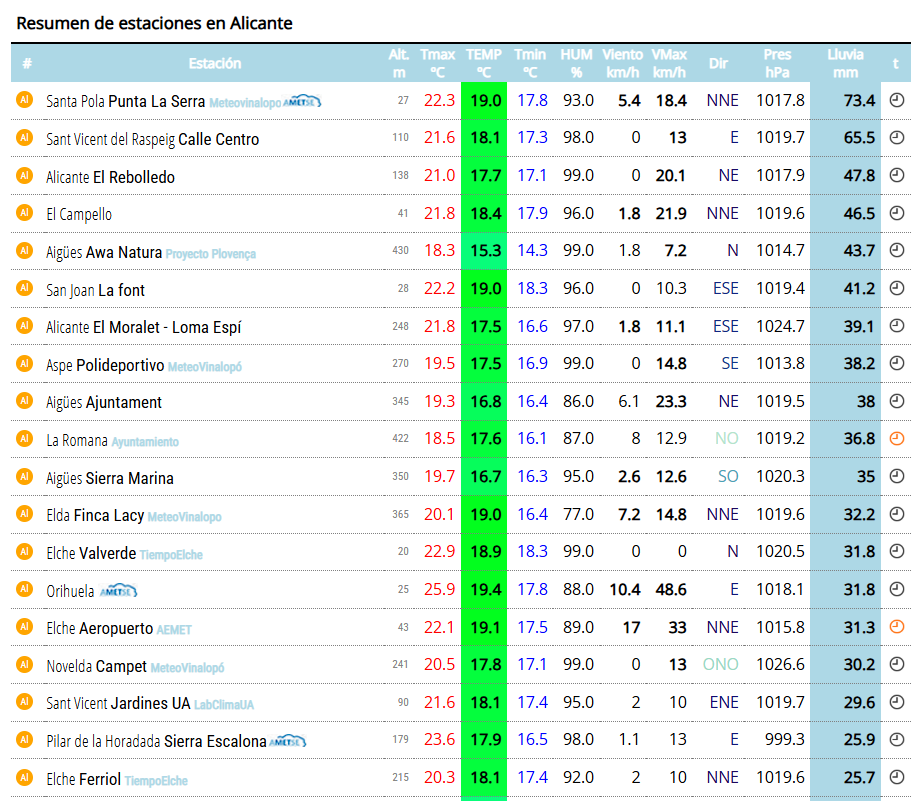
Task: Sort by Viento km/h column header
Action: 623,63
